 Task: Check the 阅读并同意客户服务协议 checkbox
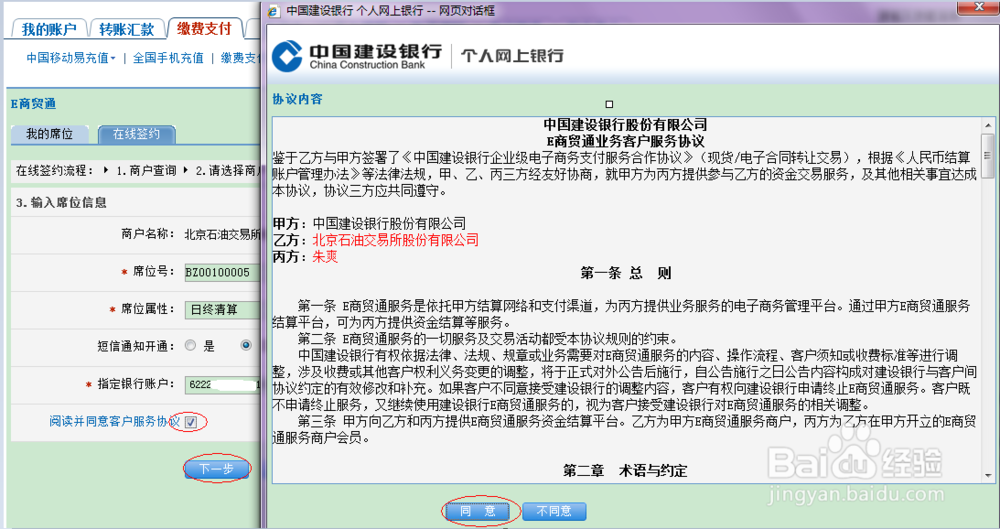pyautogui.click(x=191, y=422)
